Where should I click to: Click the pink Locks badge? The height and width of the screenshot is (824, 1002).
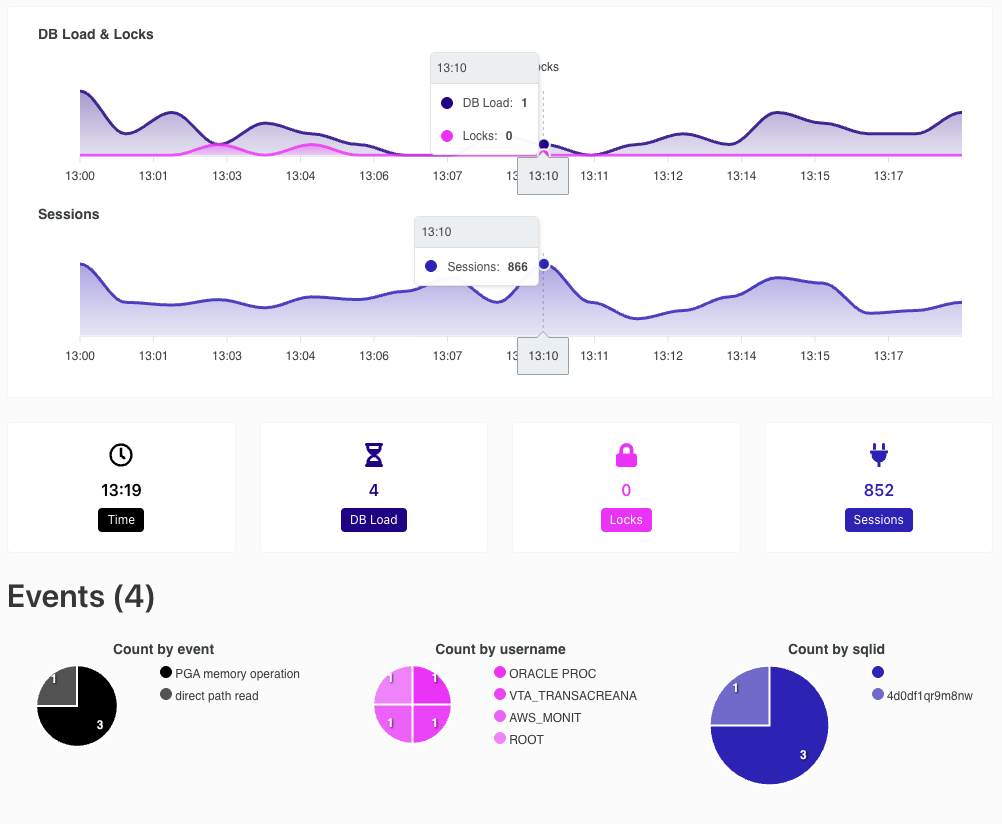click(x=626, y=520)
